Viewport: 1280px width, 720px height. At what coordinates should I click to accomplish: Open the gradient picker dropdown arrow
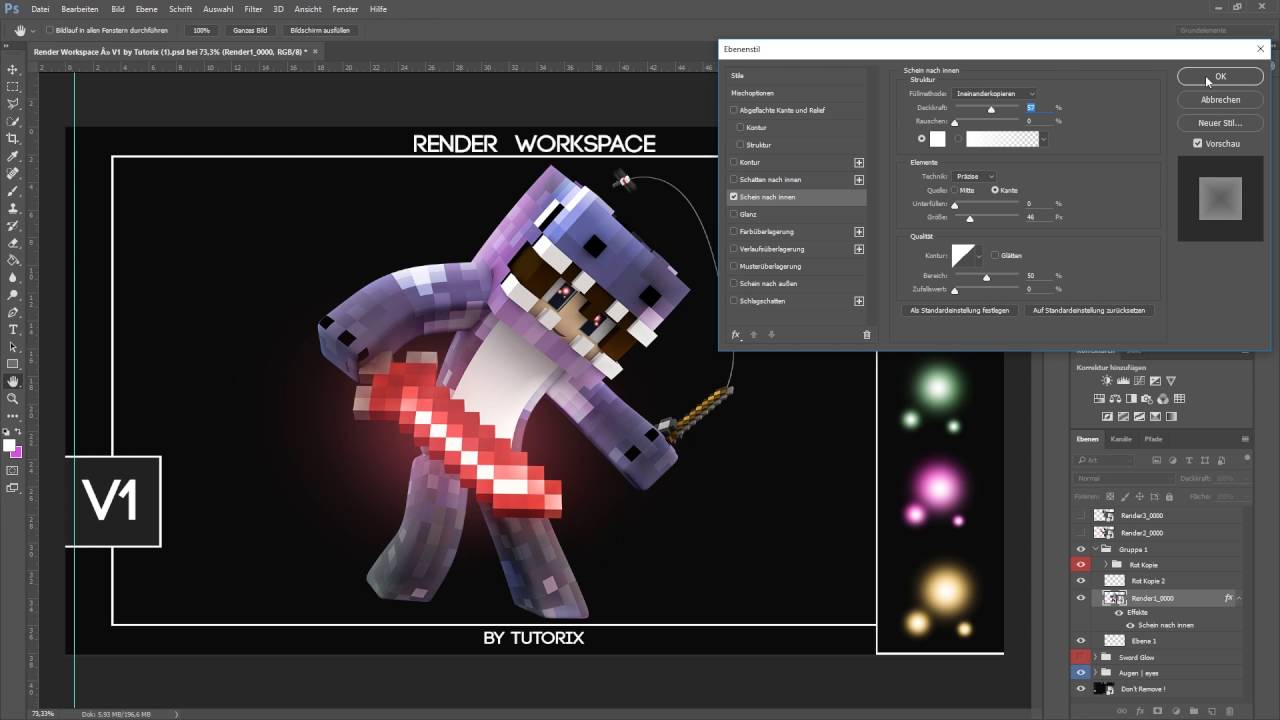click(x=1044, y=139)
